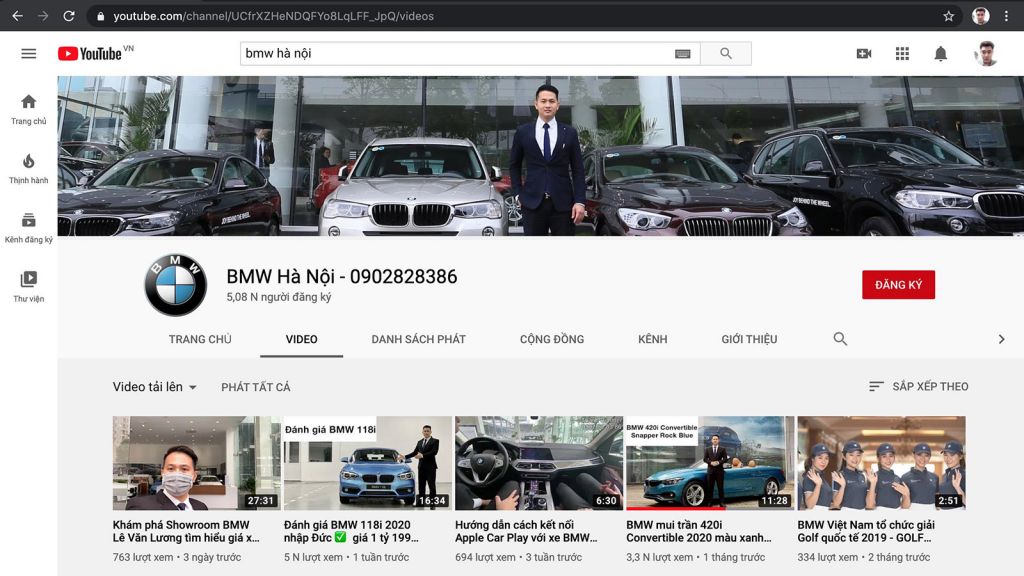Click the search box with bmw hà nội
The height and width of the screenshot is (576, 1024).
(455, 54)
